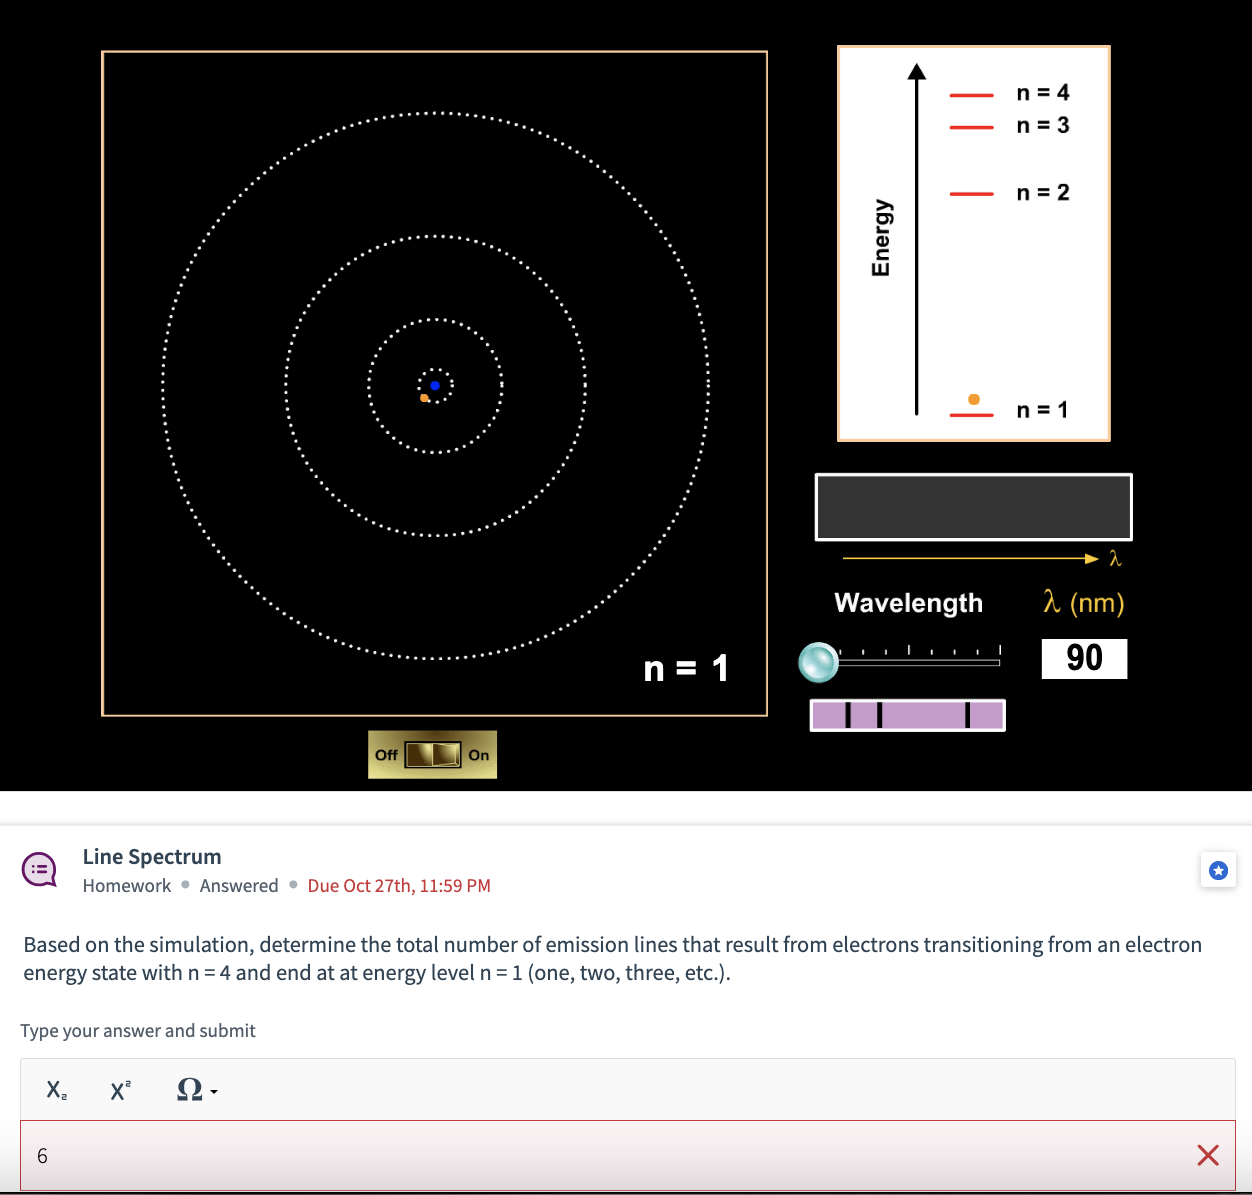The width and height of the screenshot is (1252, 1195).
Task: Click the Line Spectrum discussion bubble icon
Action: click(x=39, y=869)
